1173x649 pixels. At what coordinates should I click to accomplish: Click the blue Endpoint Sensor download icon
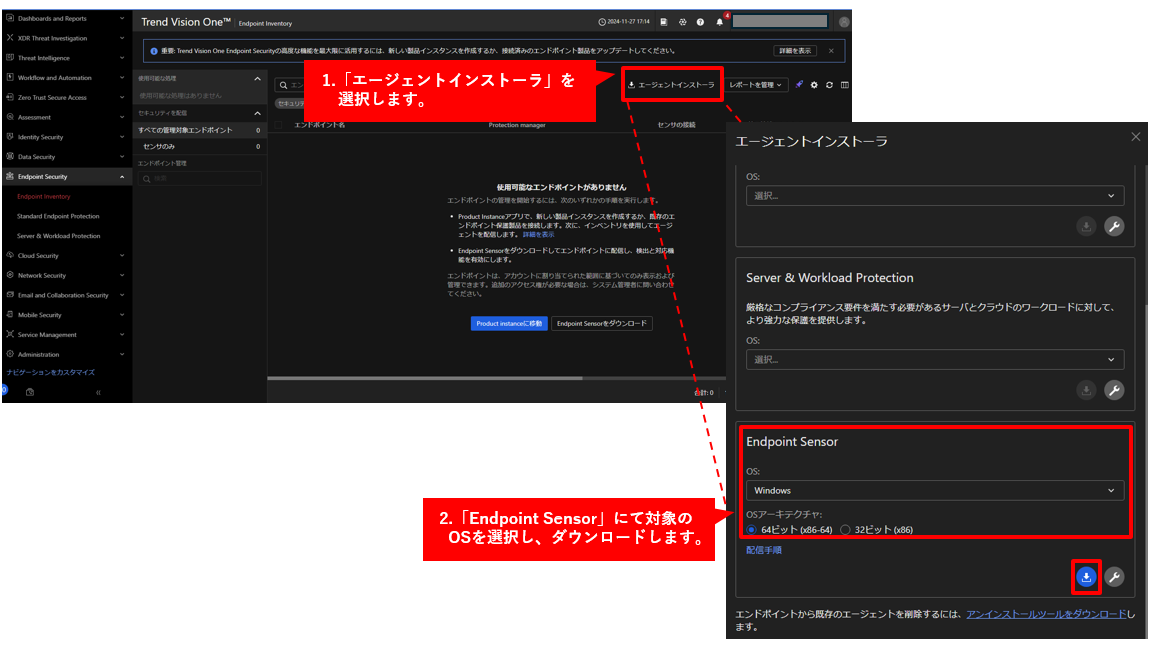pos(1086,577)
